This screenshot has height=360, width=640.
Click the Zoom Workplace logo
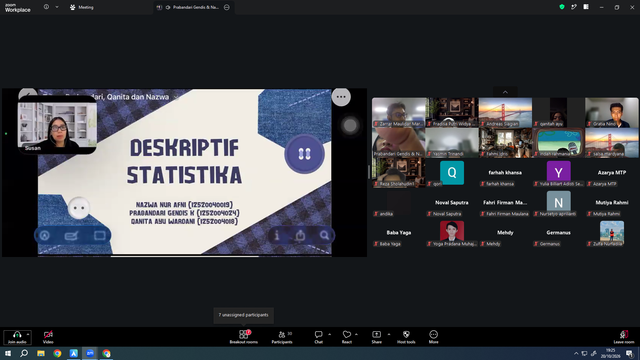point(18,8)
